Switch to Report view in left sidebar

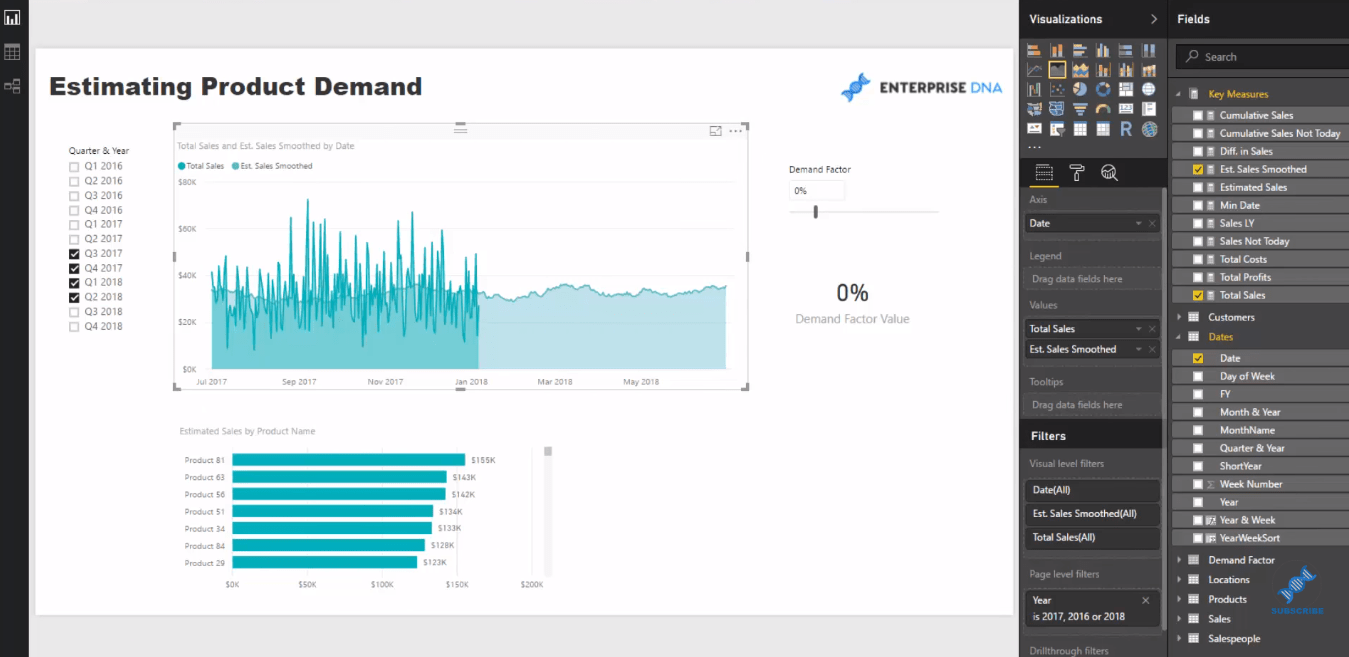pyautogui.click(x=12, y=18)
